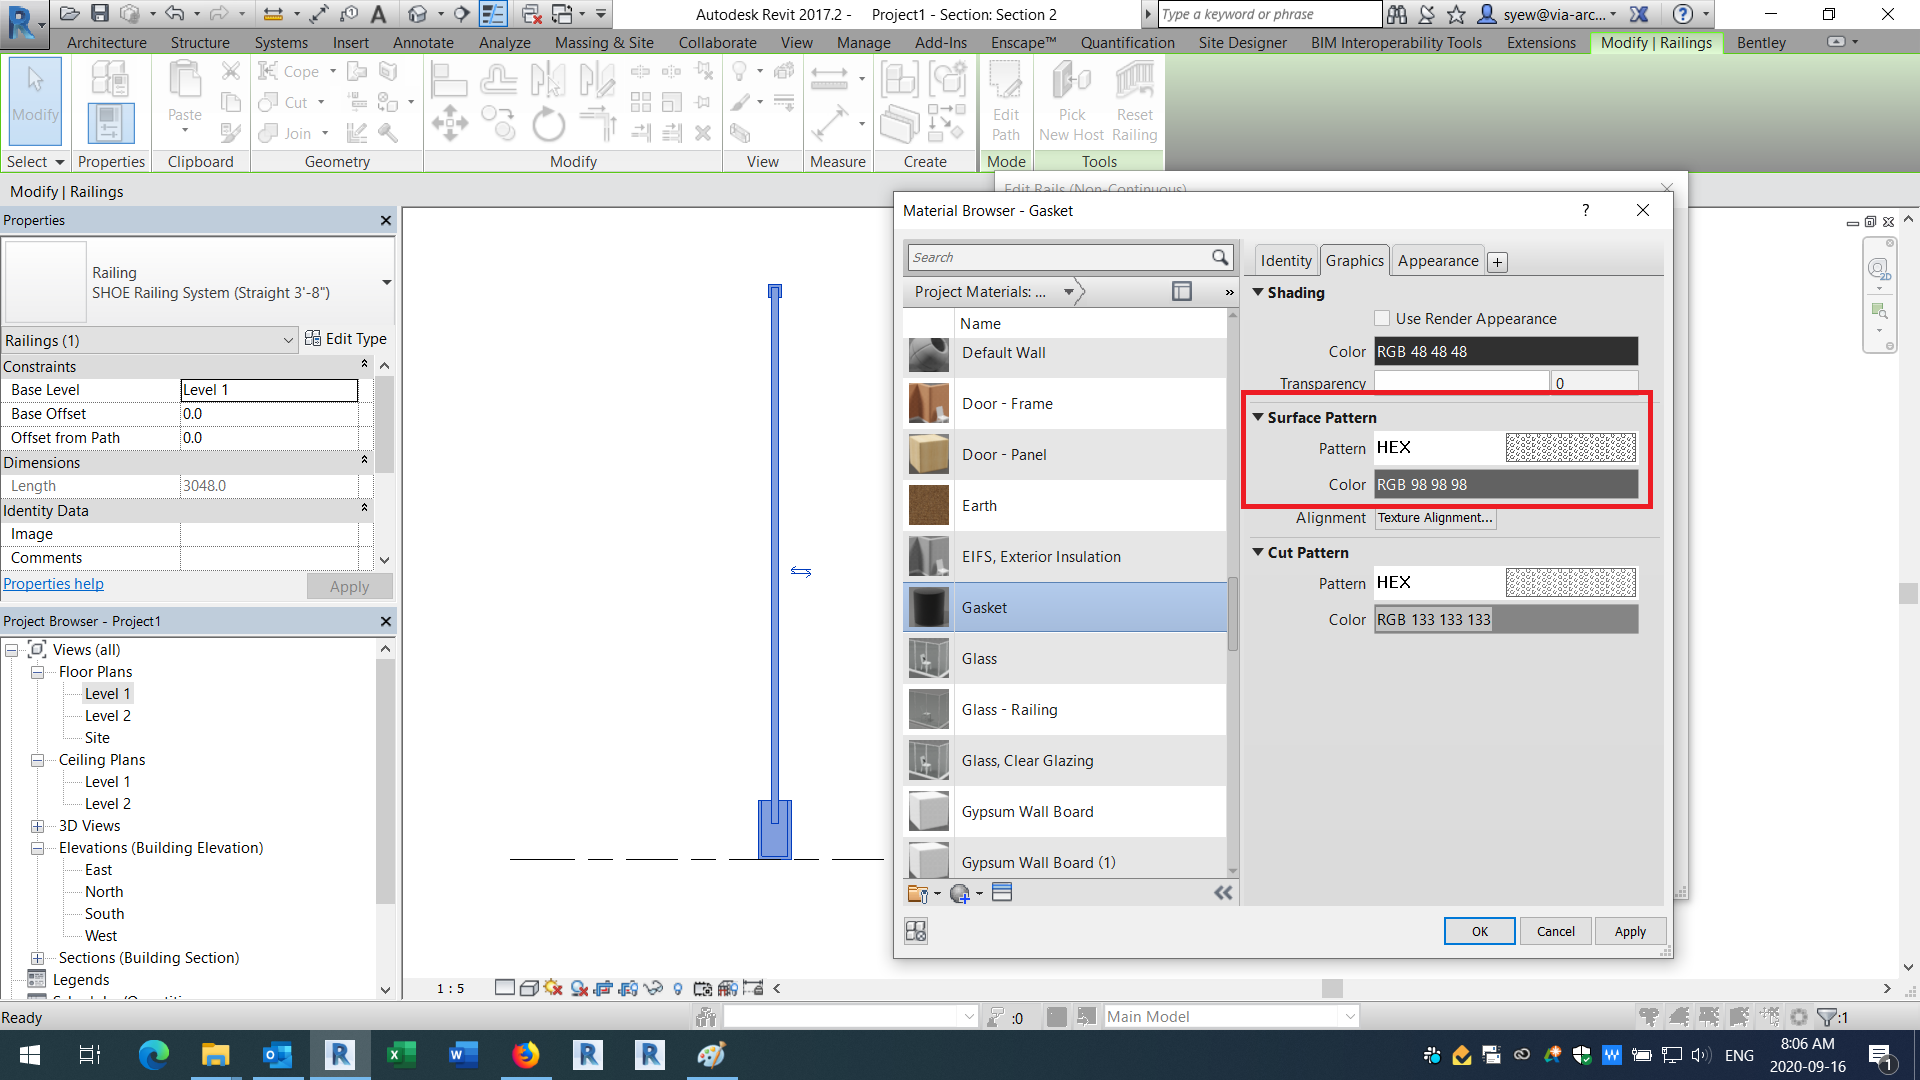This screenshot has width=1920, height=1080.
Task: Open the Main Model dropdown
Action: (1350, 1016)
